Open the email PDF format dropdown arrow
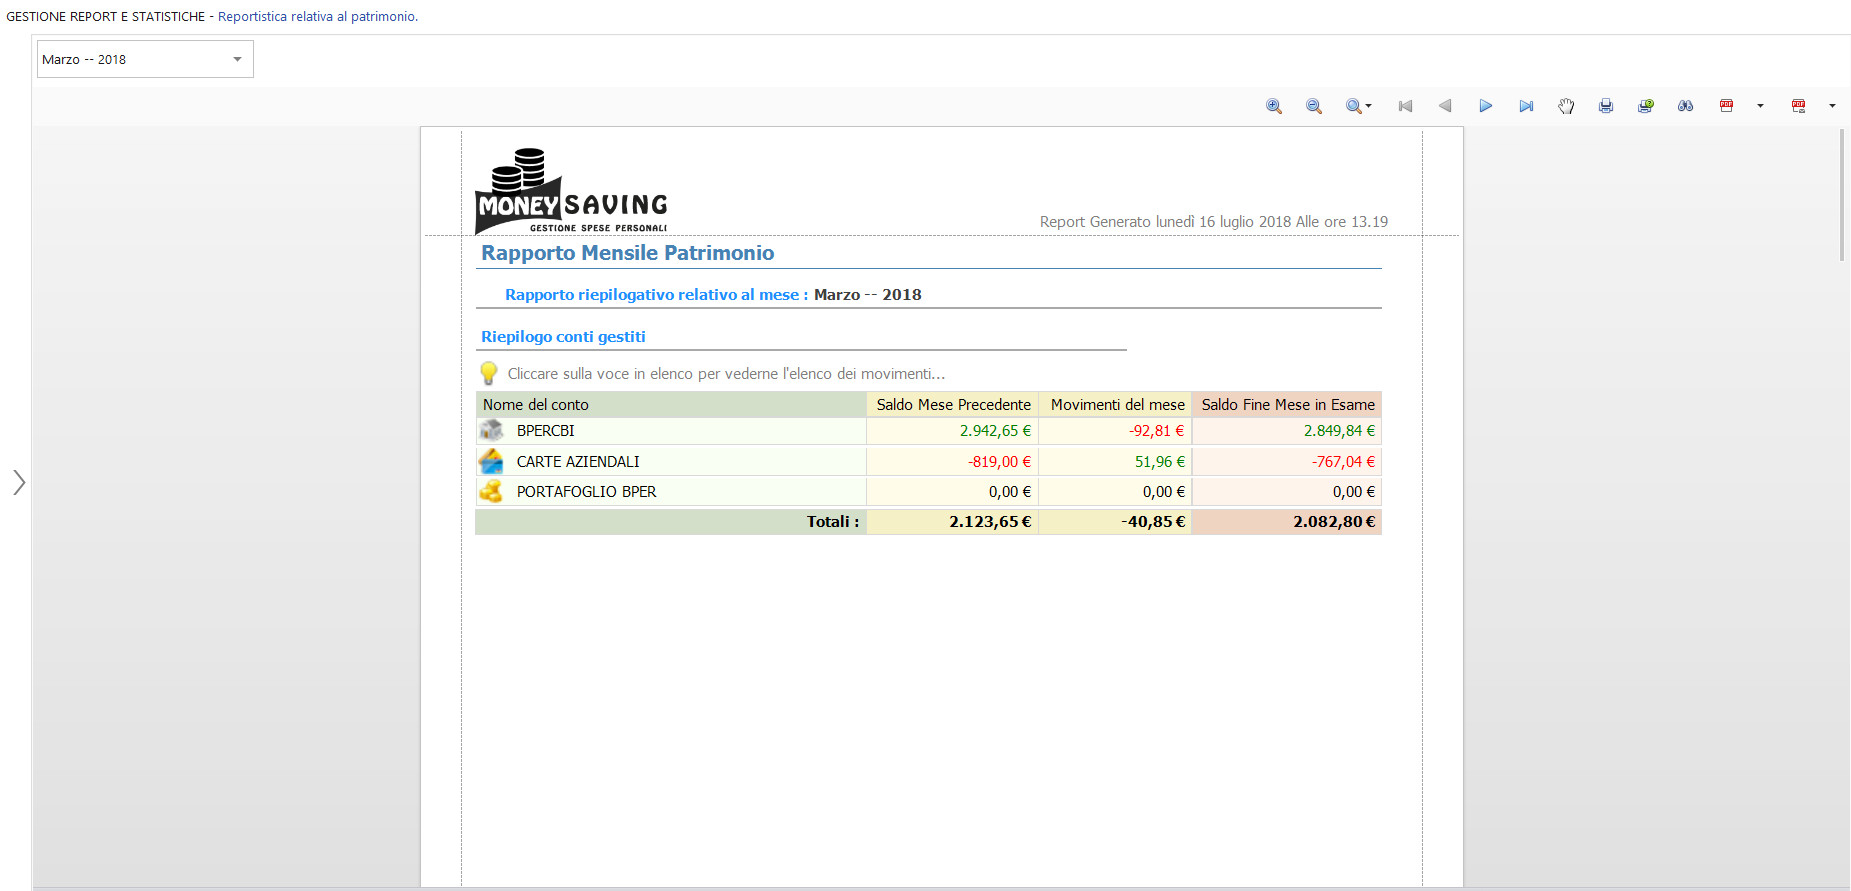This screenshot has height=891, width=1851. [1832, 106]
